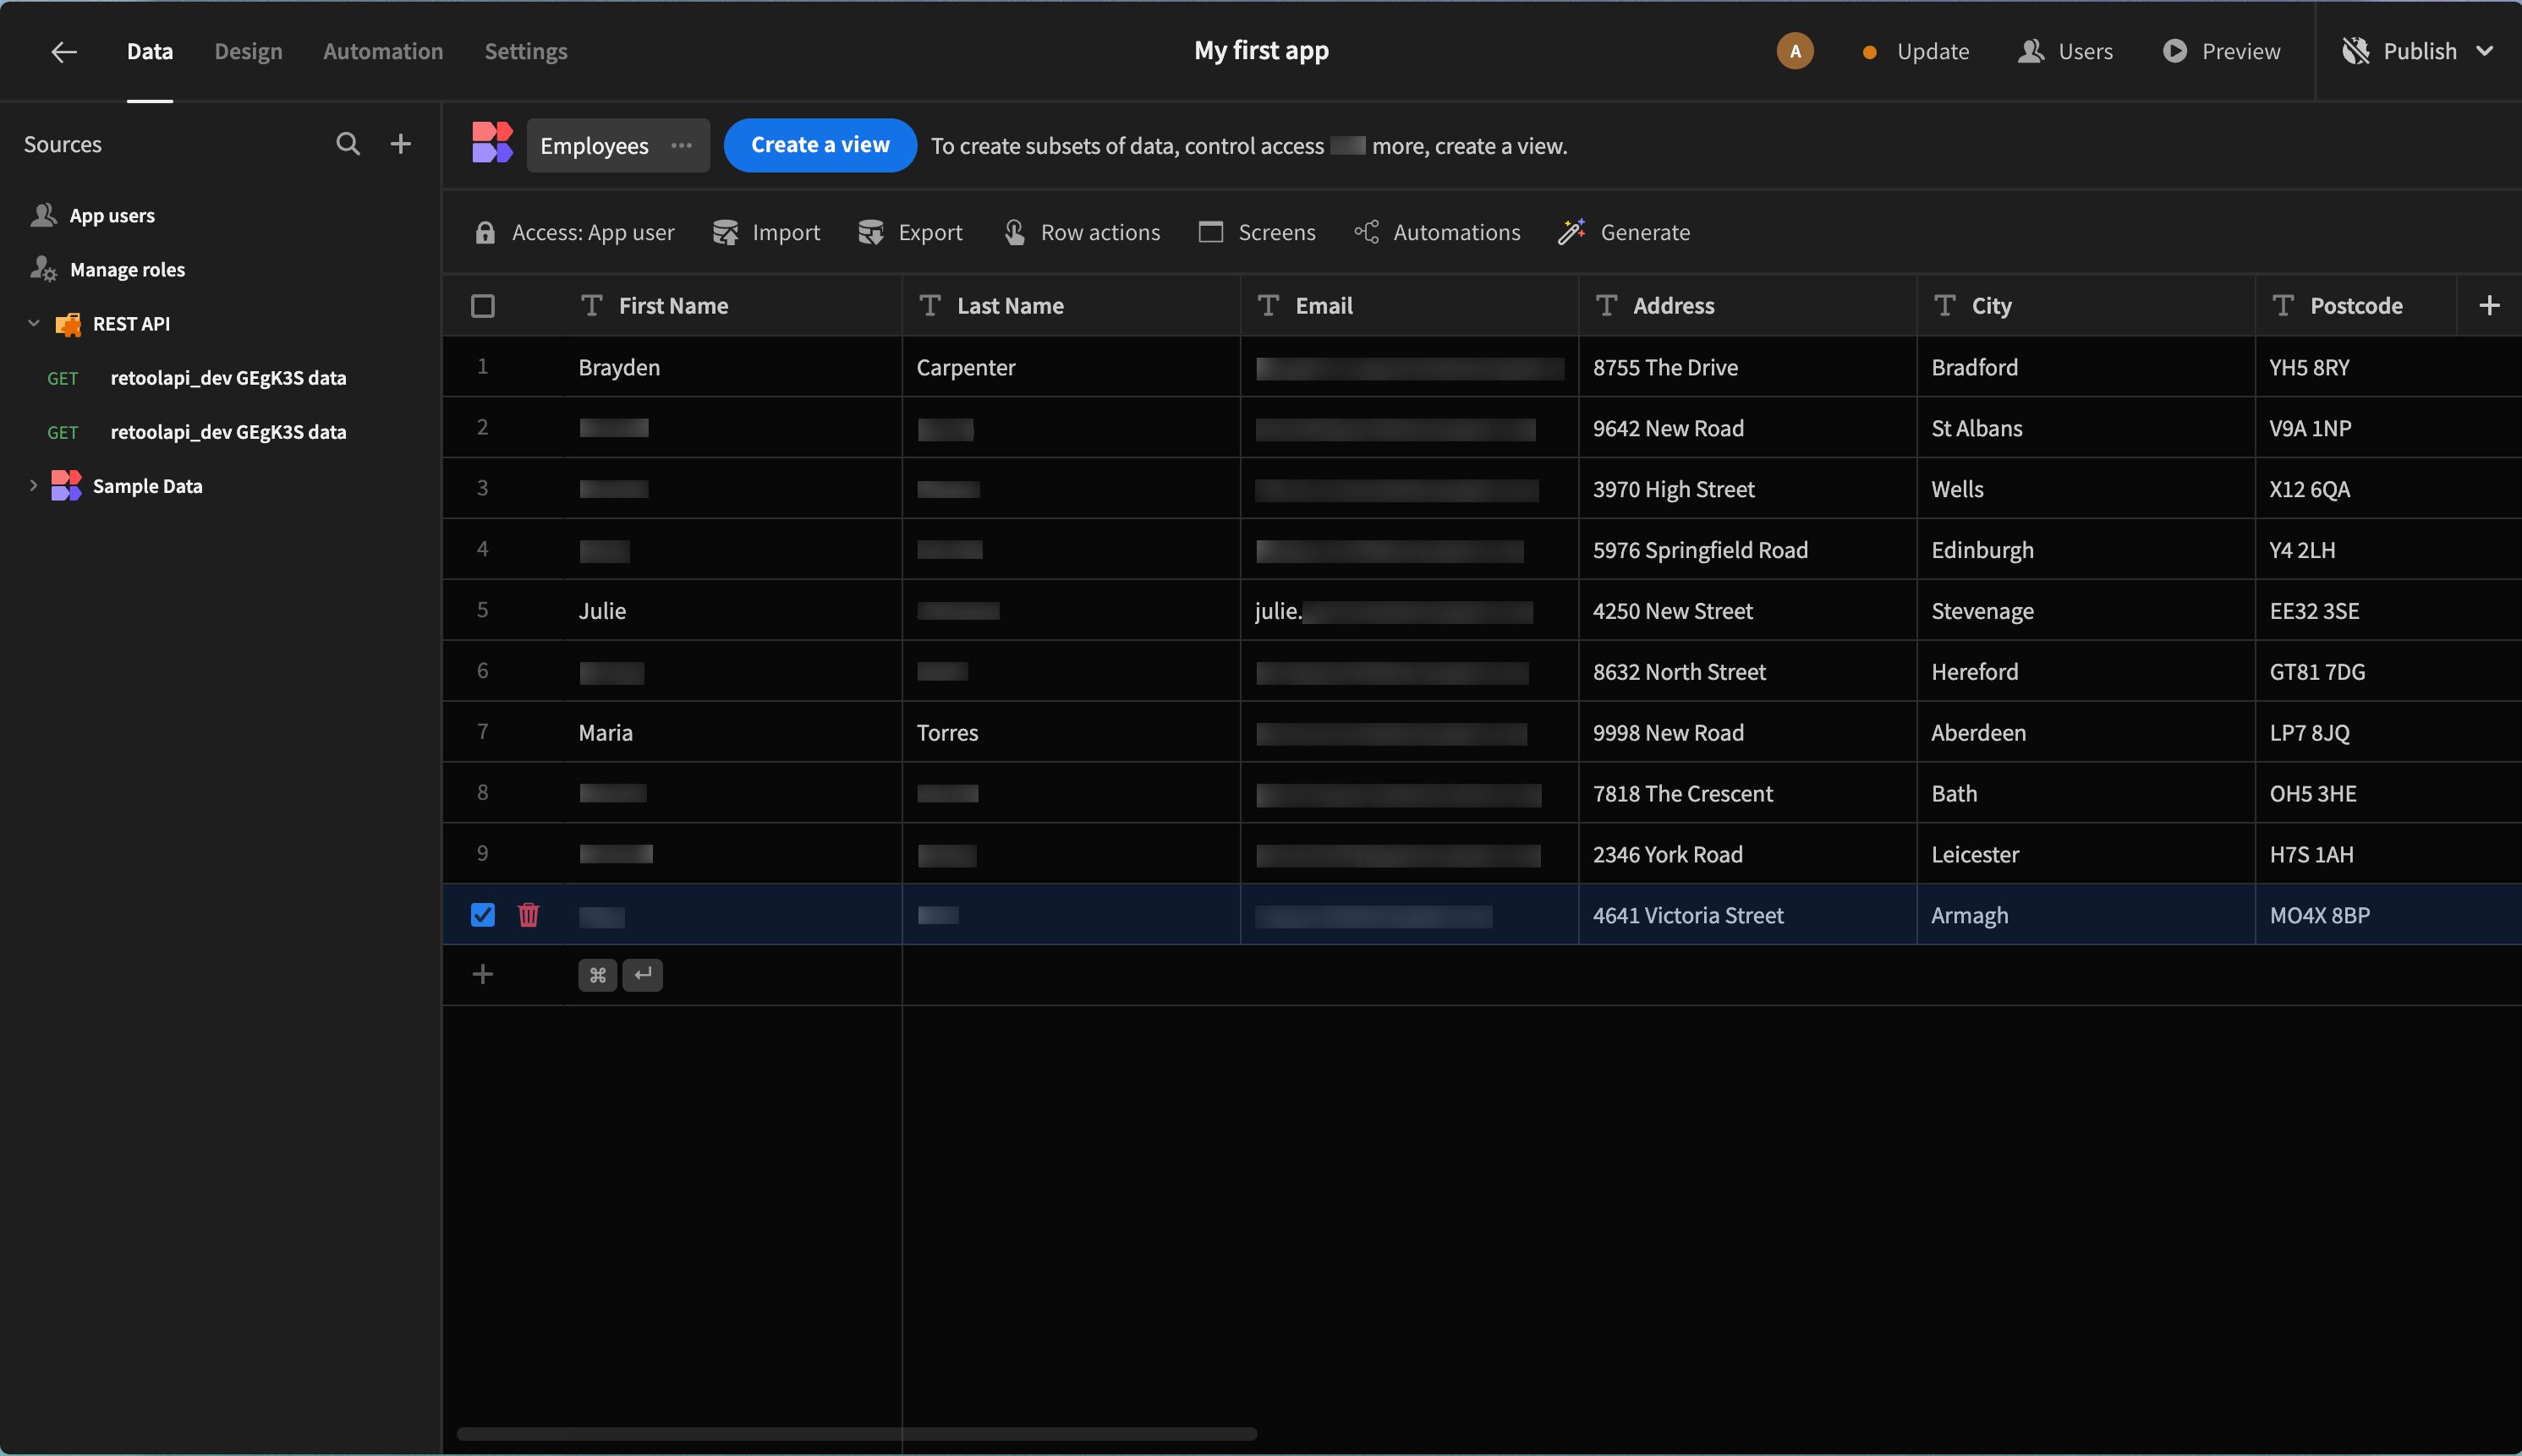Add a new row with plus icon

(x=483, y=974)
